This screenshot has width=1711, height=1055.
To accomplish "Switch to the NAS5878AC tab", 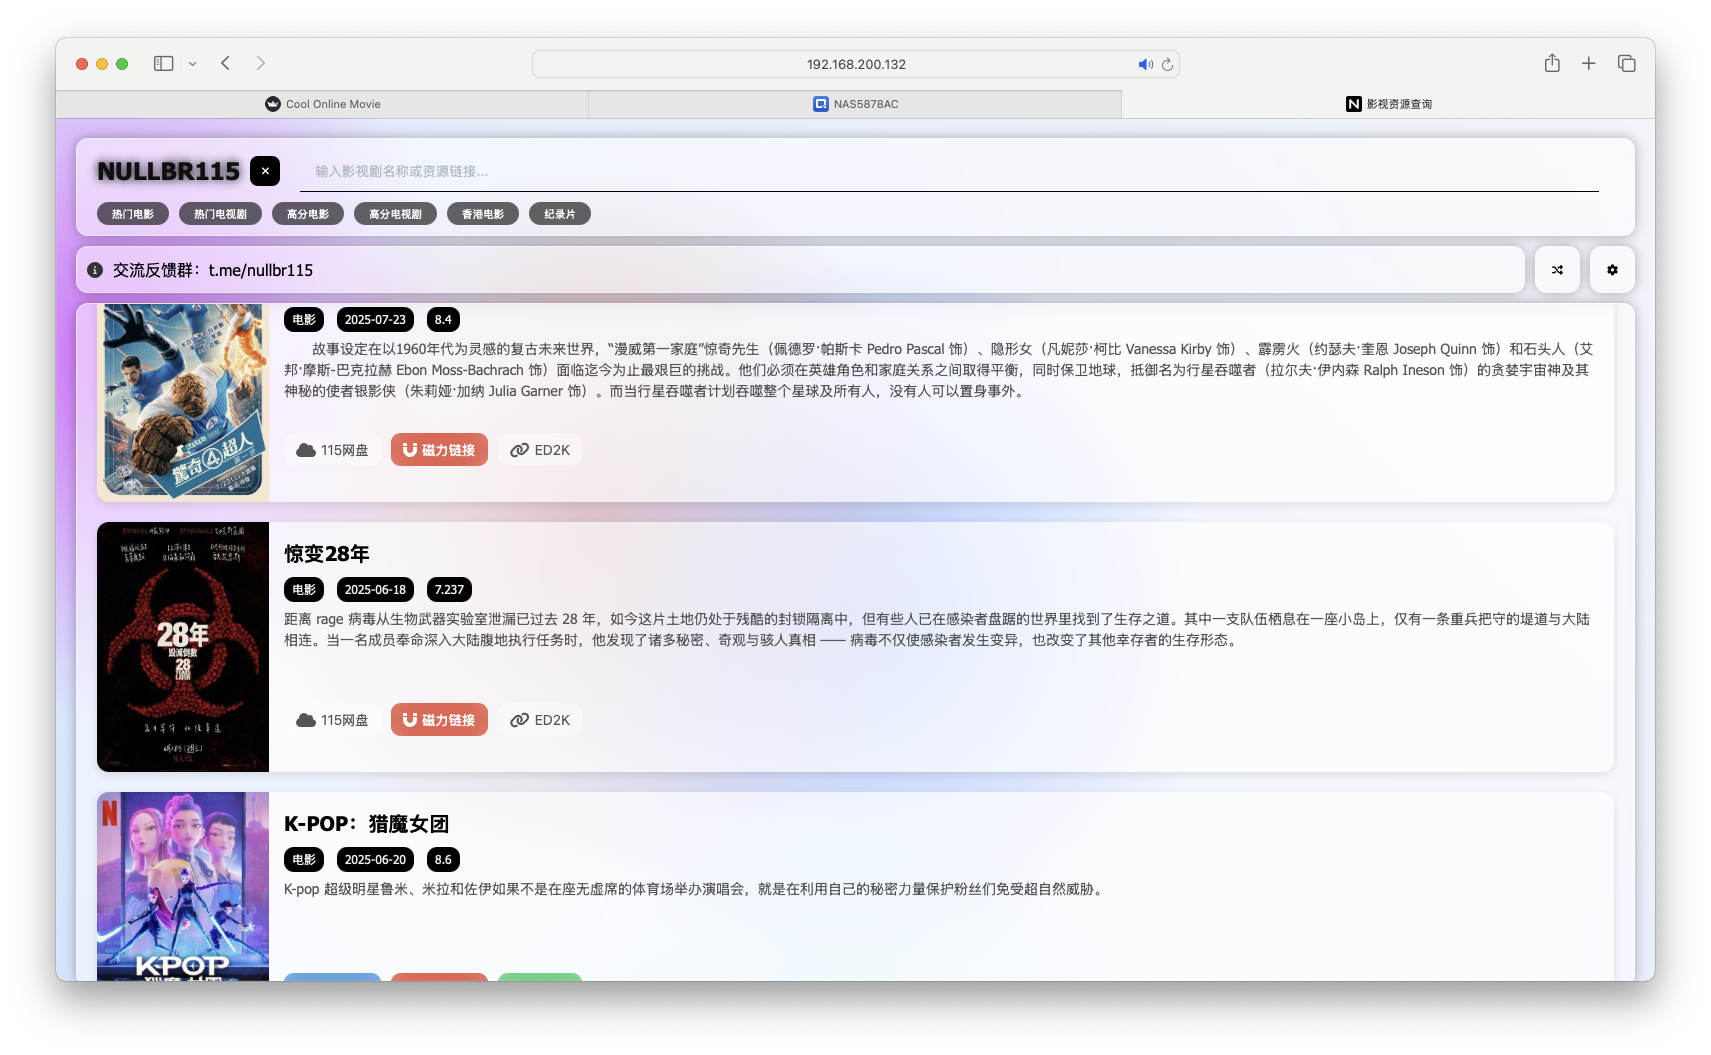I will pos(854,103).
